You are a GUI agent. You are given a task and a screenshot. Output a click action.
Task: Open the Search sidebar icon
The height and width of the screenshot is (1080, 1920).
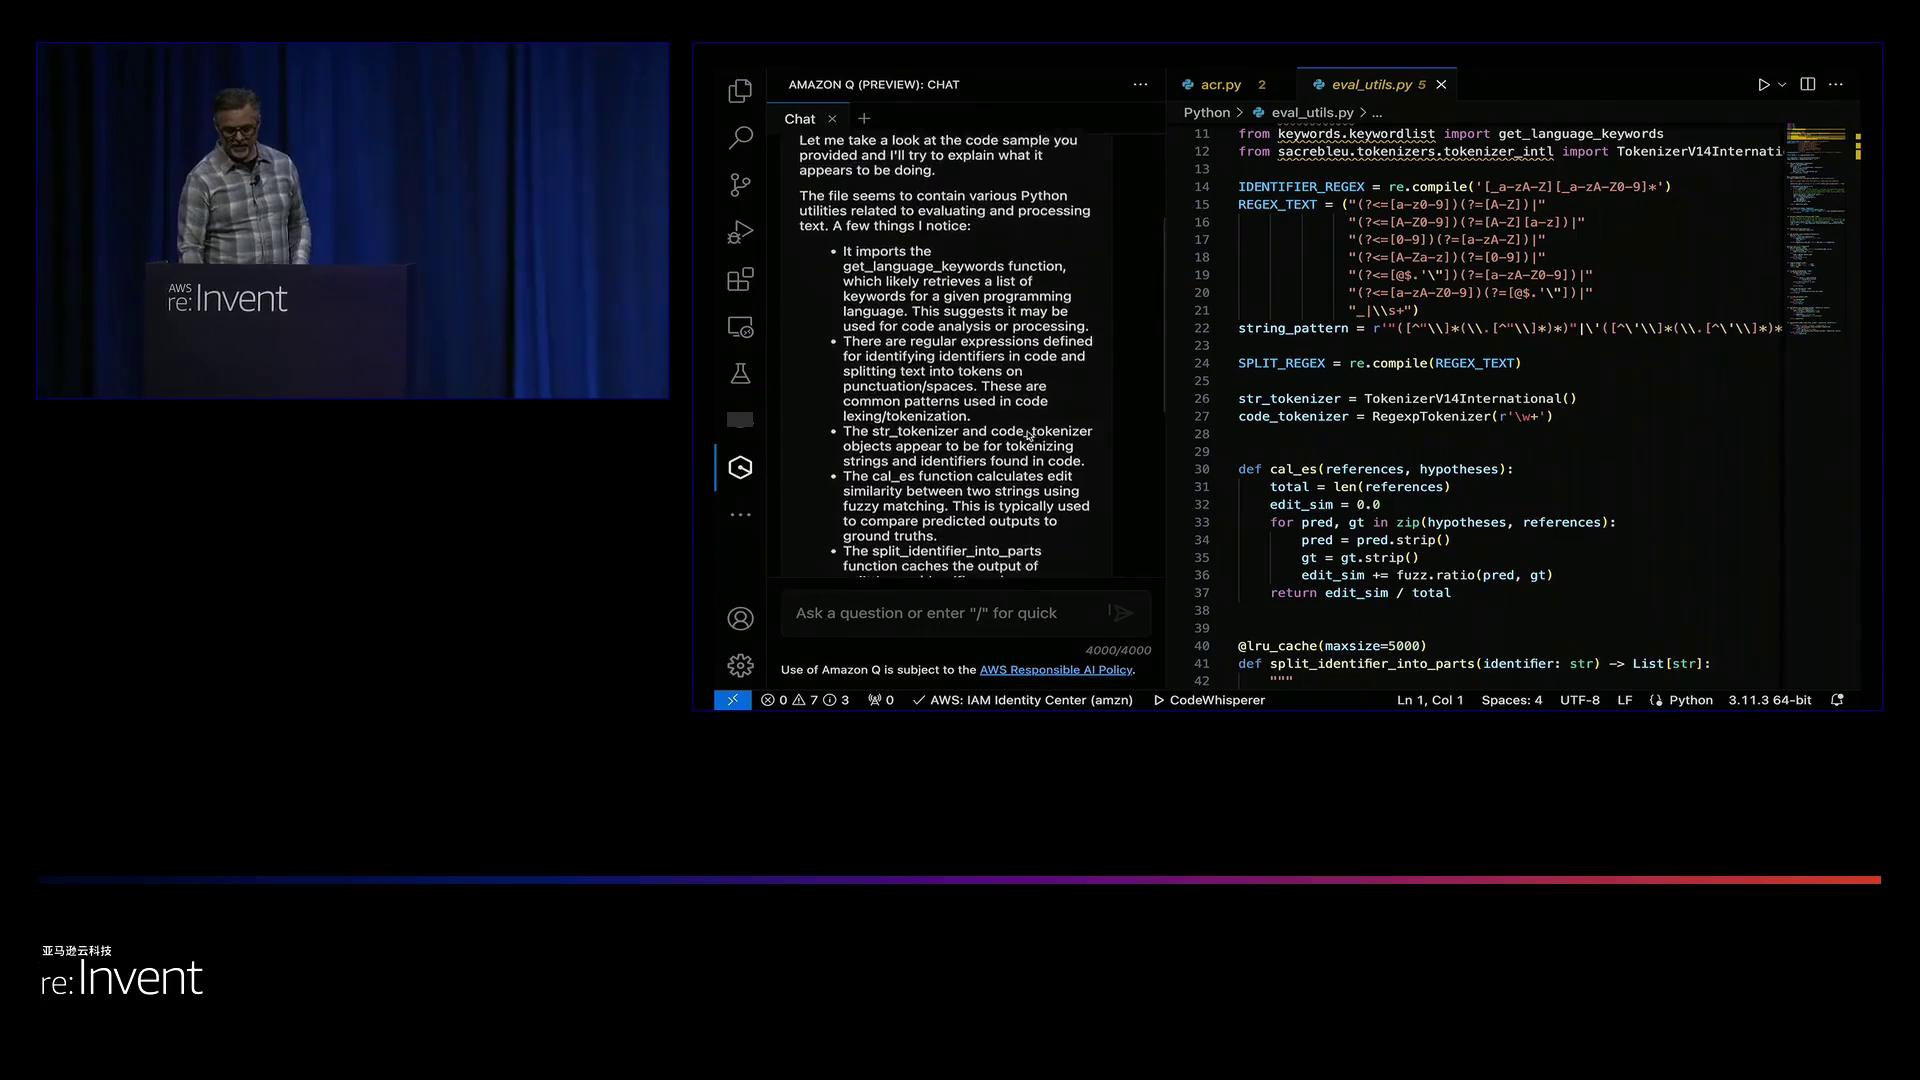point(740,137)
